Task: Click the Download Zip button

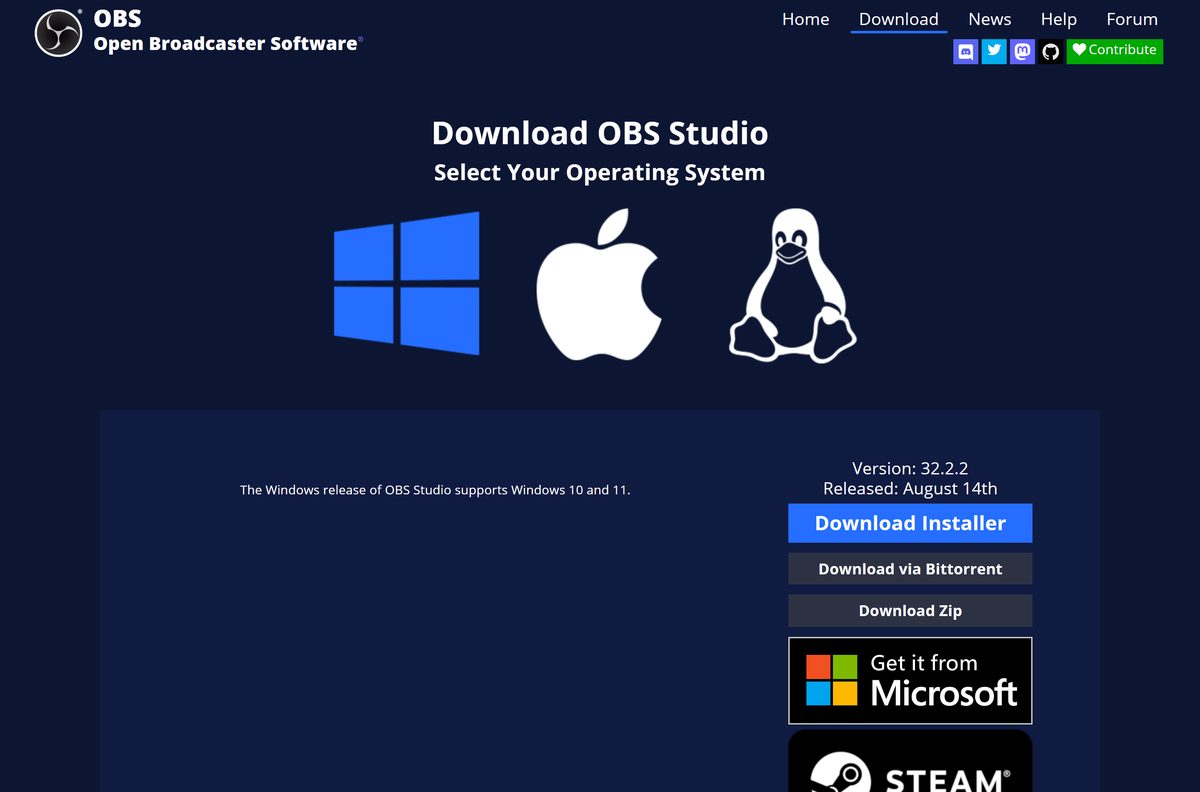Action: click(x=910, y=611)
